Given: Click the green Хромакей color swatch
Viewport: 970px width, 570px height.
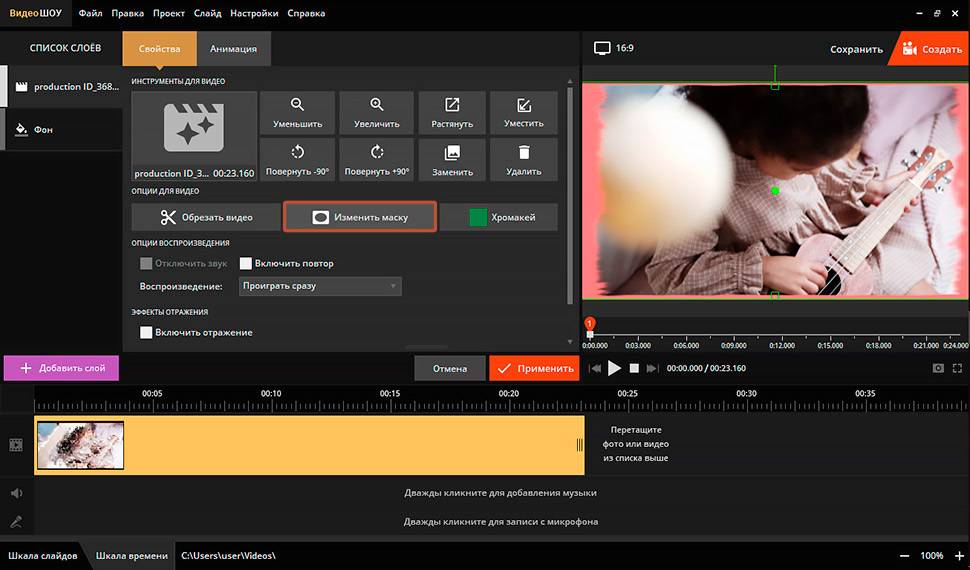Looking at the screenshot, I should click(x=478, y=217).
